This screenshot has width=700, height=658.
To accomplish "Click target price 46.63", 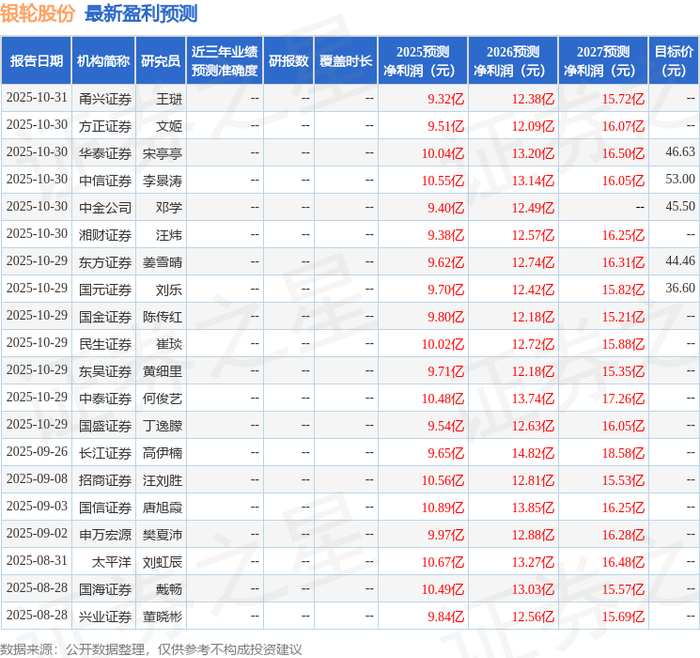I will coord(680,152).
